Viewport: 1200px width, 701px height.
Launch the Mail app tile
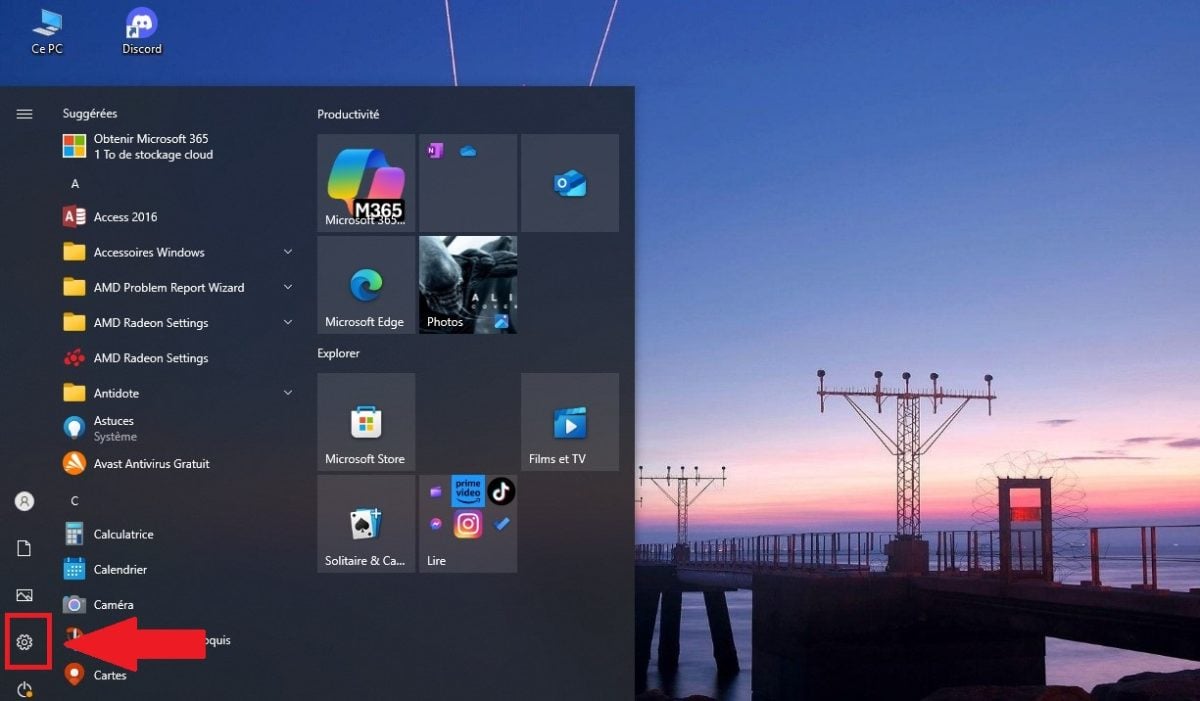pos(569,182)
